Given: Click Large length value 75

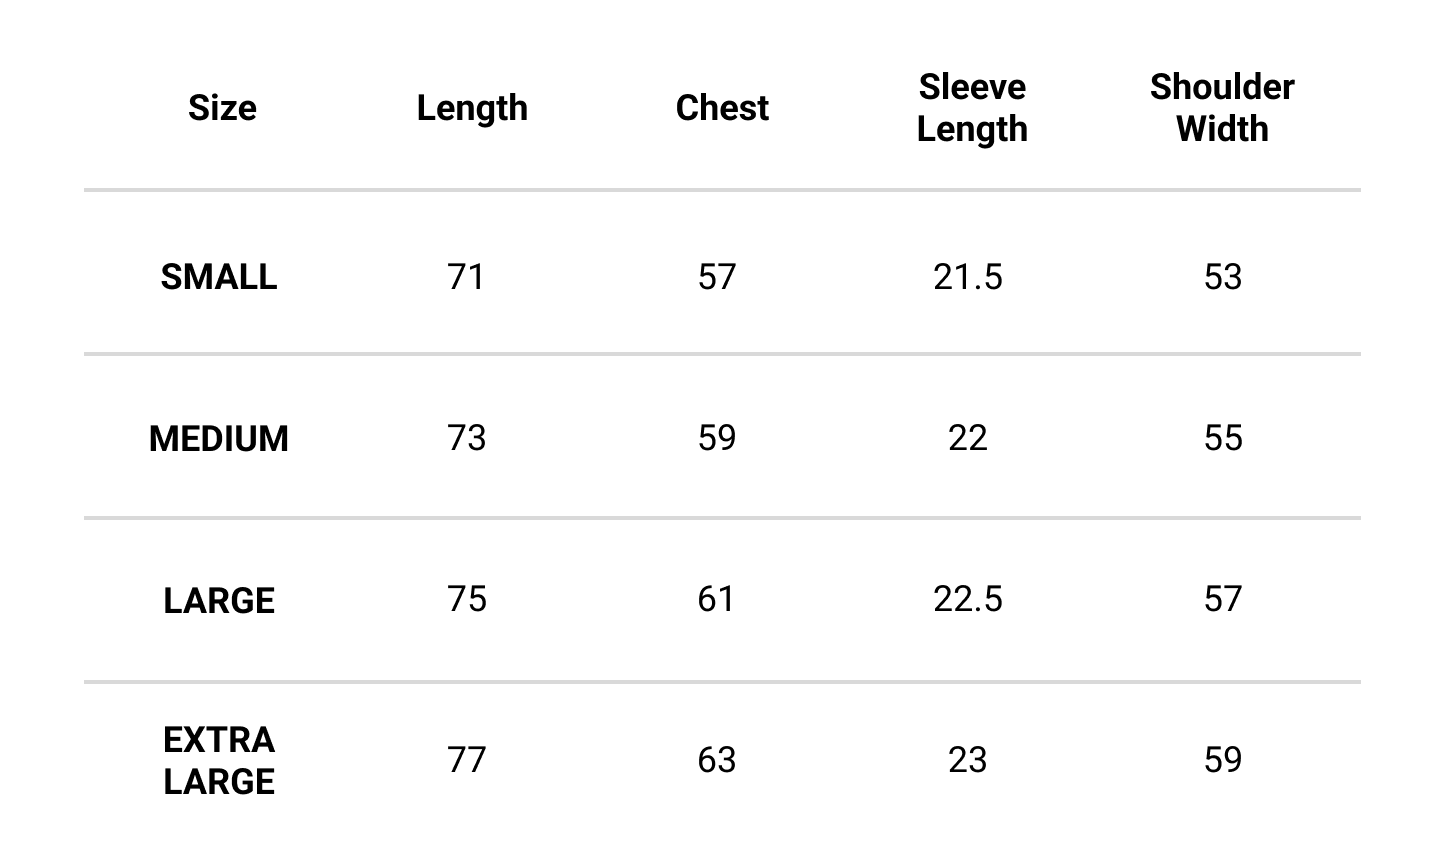Looking at the screenshot, I should 467,599.
